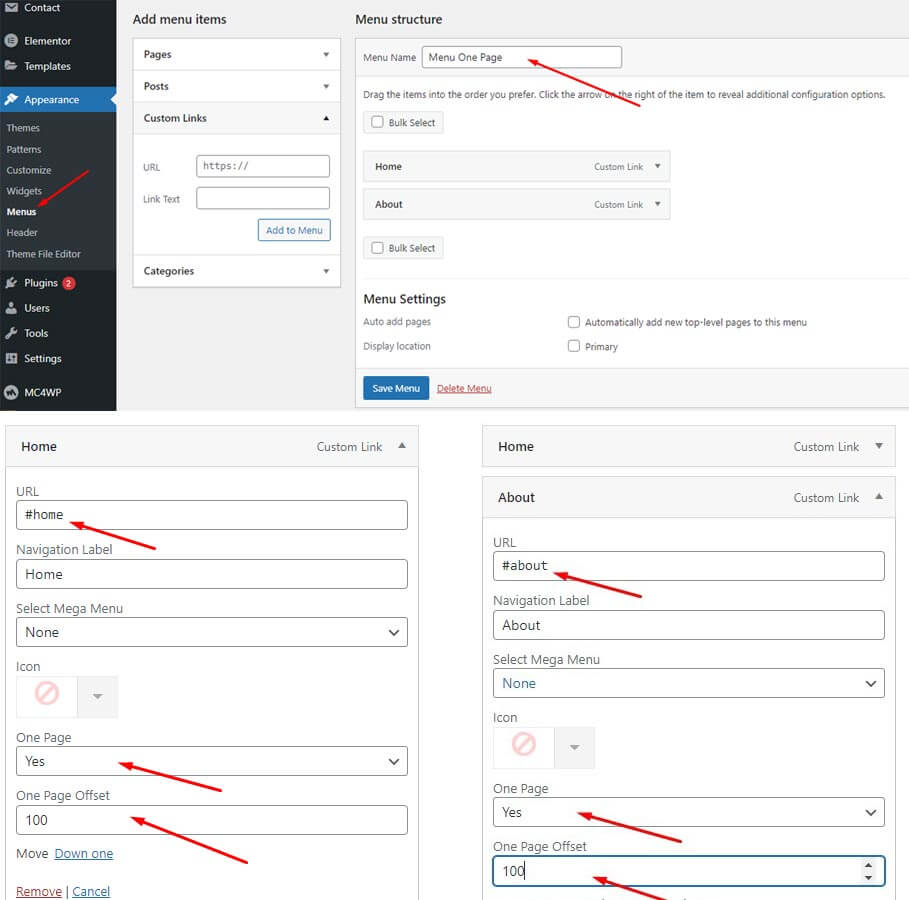Open Theme File Editor submenu item

43,254
